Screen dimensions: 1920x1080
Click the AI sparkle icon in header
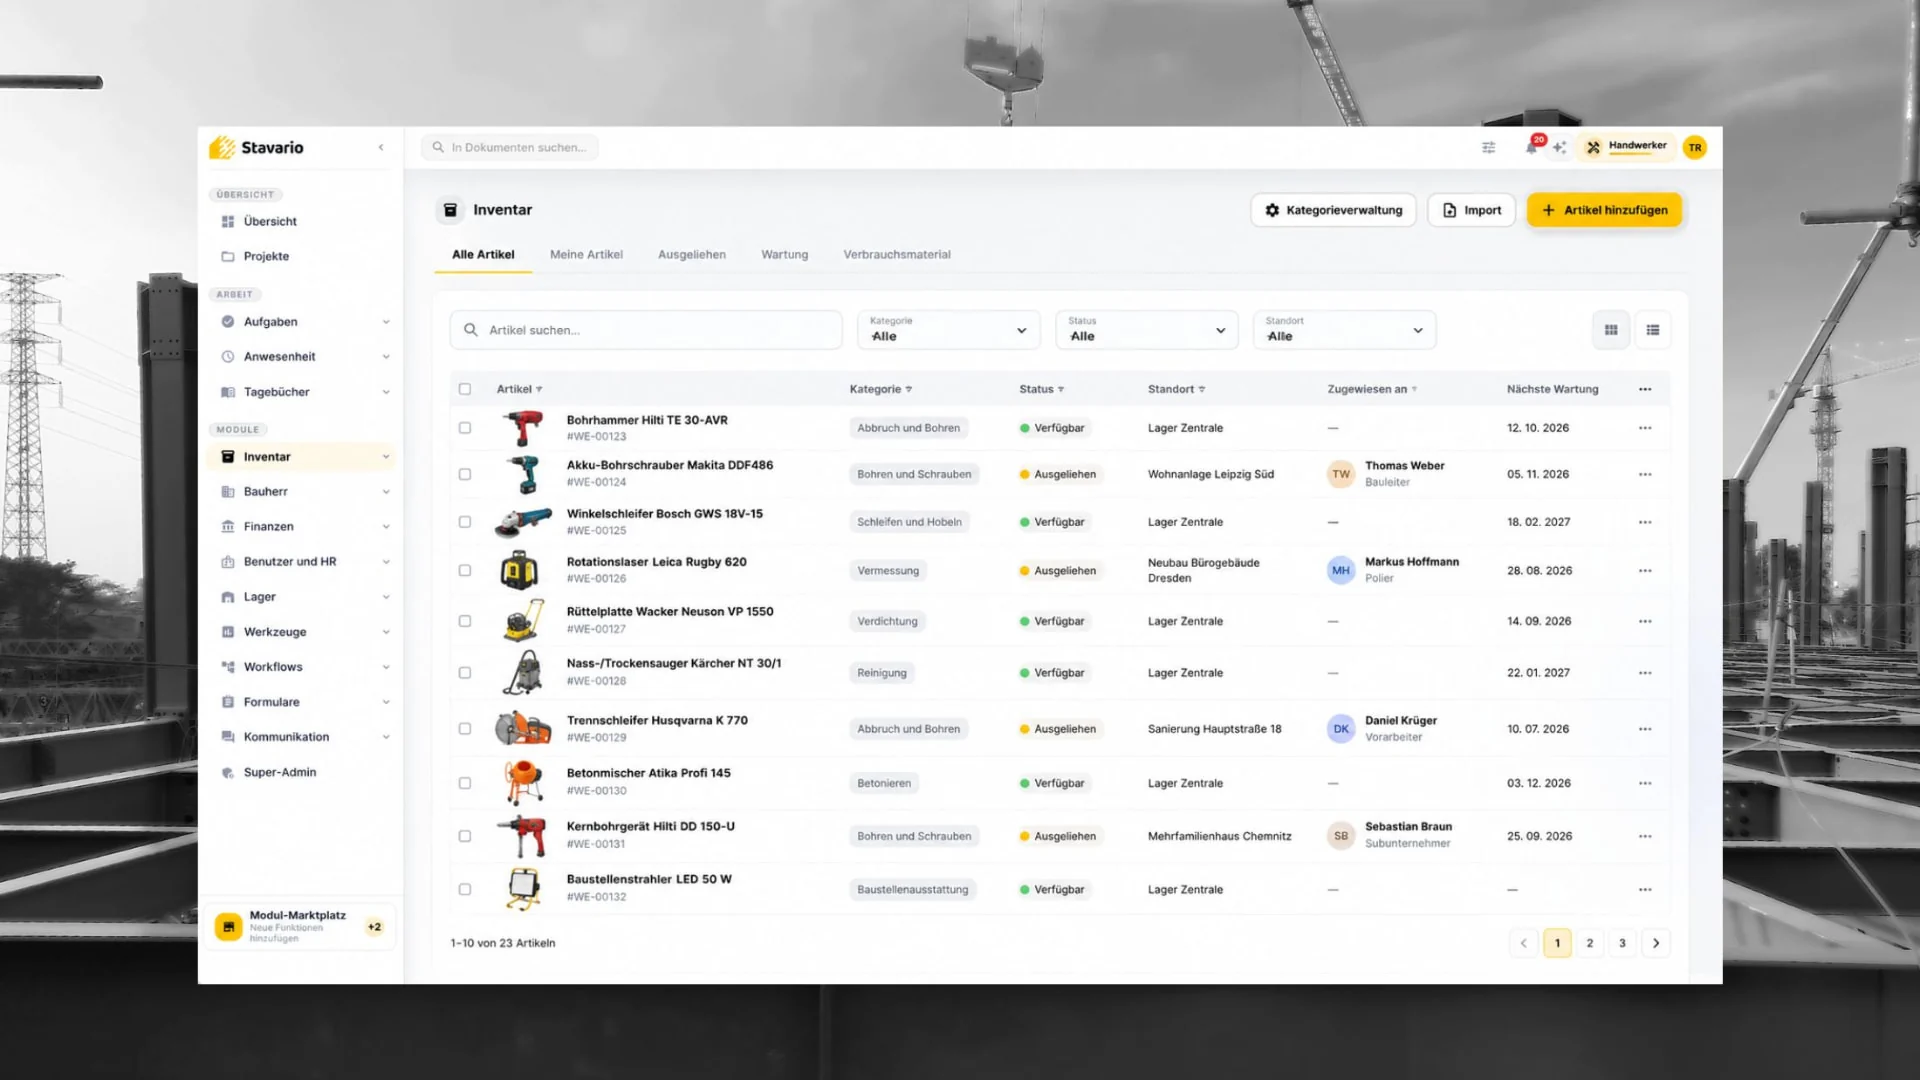coord(1559,148)
